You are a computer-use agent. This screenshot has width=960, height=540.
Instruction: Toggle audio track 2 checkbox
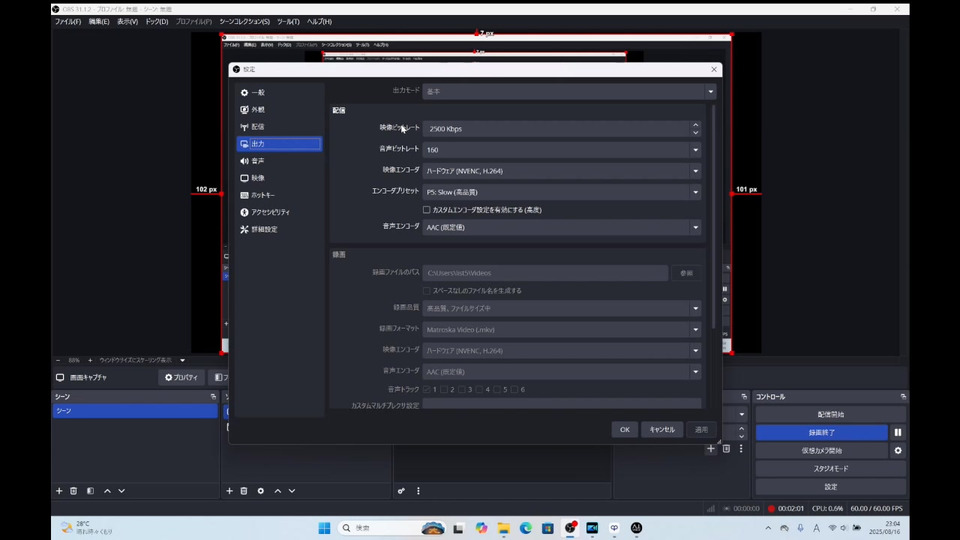(444, 389)
